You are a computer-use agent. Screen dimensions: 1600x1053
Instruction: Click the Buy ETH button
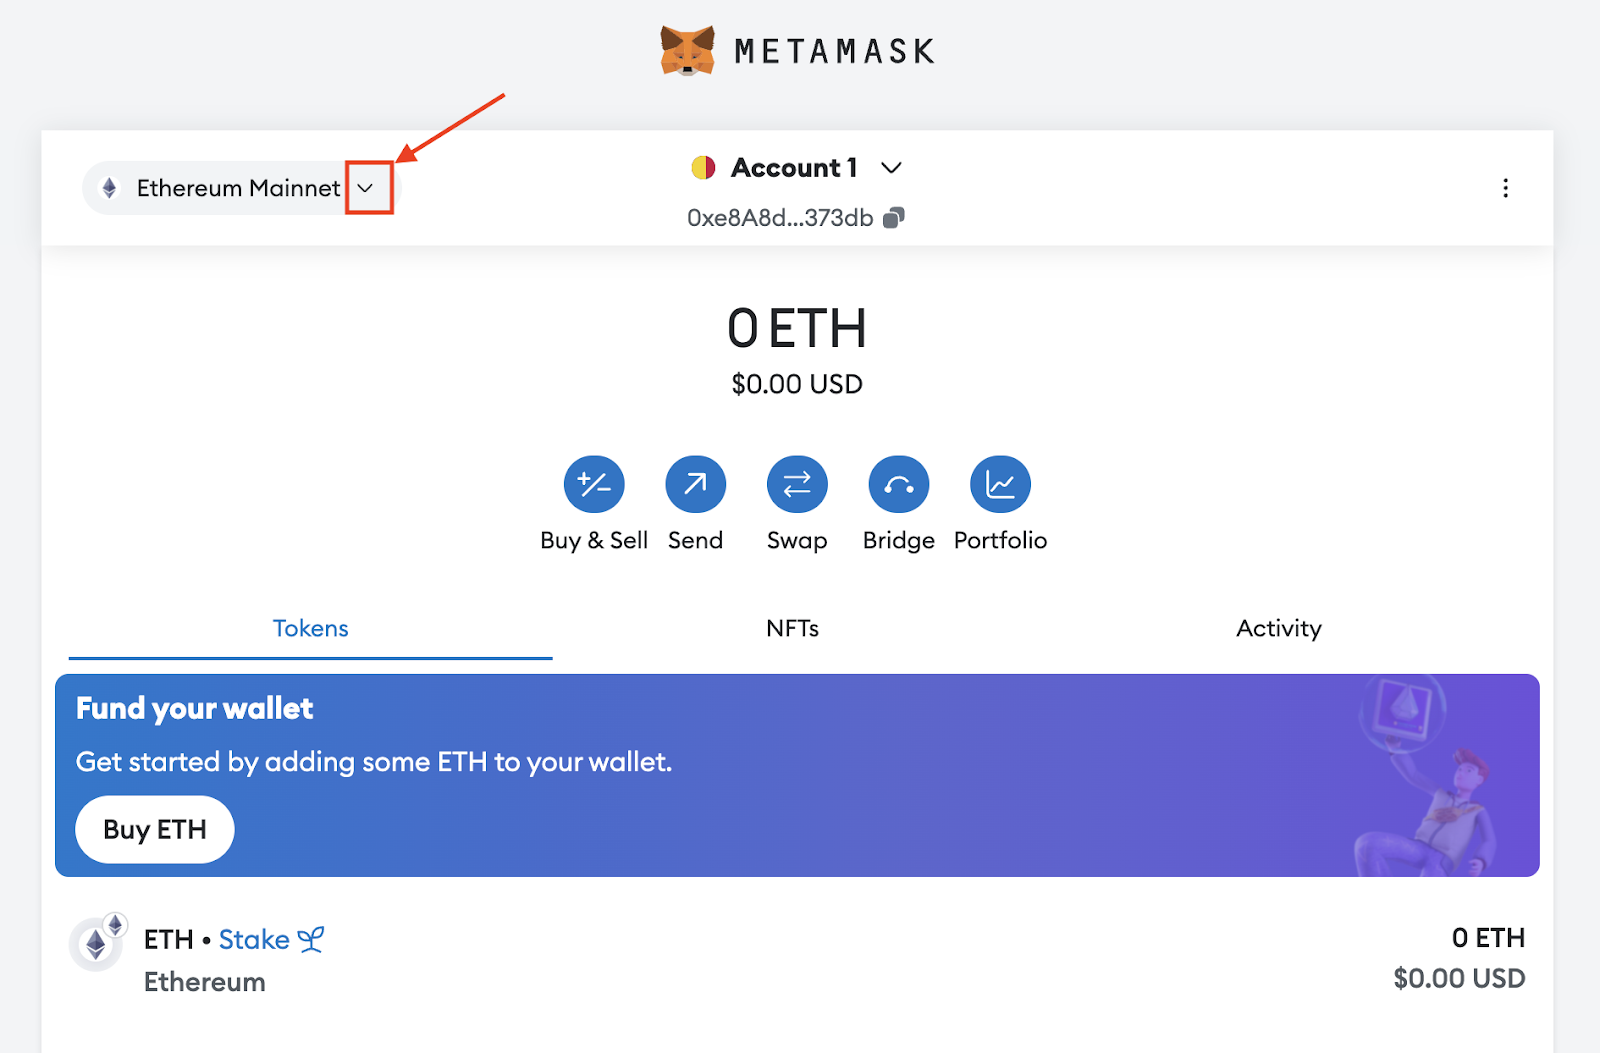[x=155, y=830]
